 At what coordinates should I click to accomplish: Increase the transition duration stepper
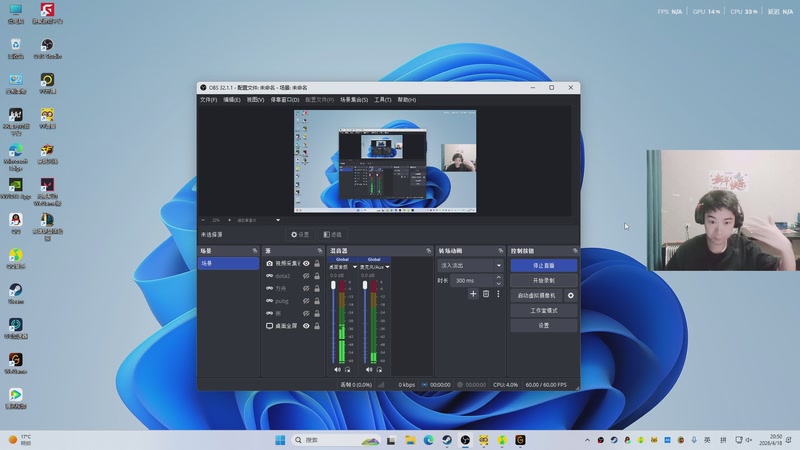click(498, 278)
